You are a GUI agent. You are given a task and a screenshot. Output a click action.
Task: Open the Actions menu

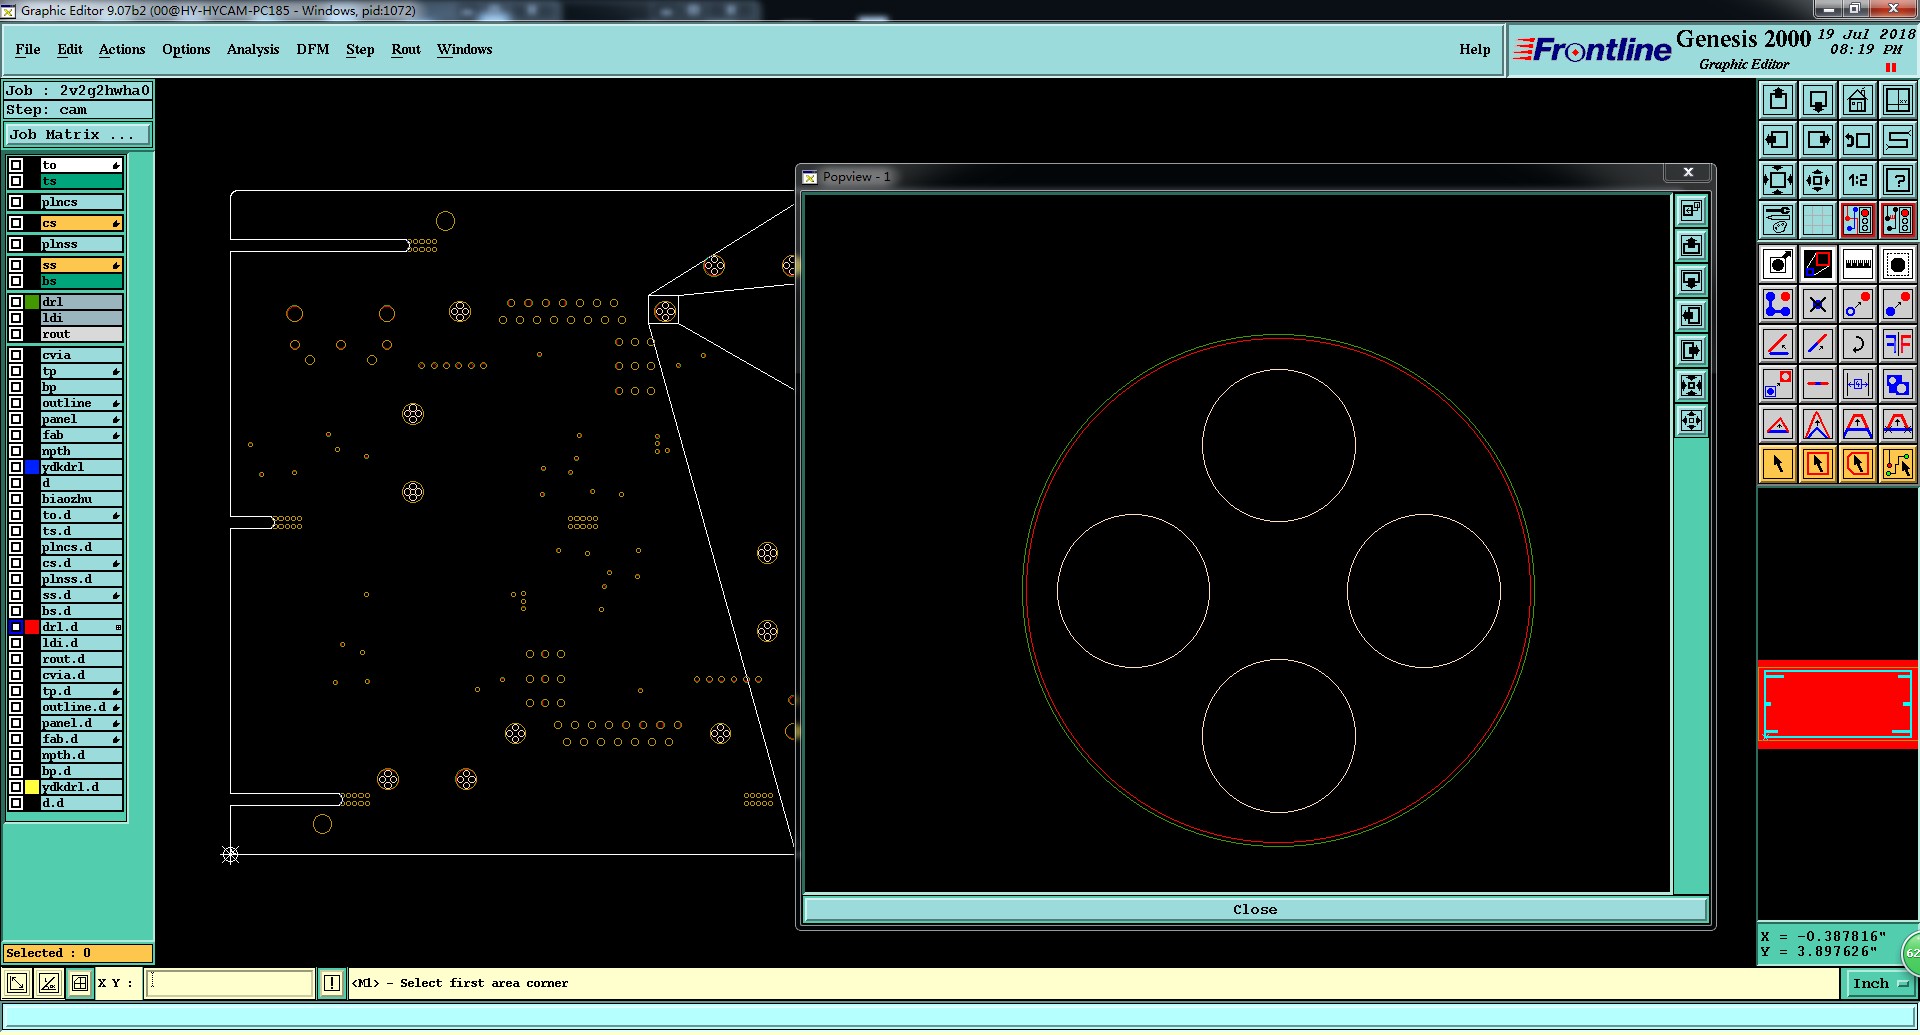coord(122,49)
